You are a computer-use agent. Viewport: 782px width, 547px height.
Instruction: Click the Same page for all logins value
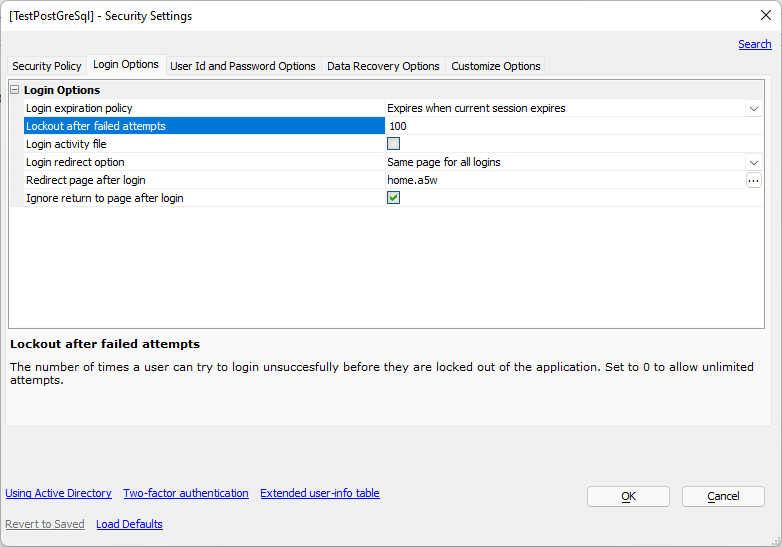coord(444,162)
